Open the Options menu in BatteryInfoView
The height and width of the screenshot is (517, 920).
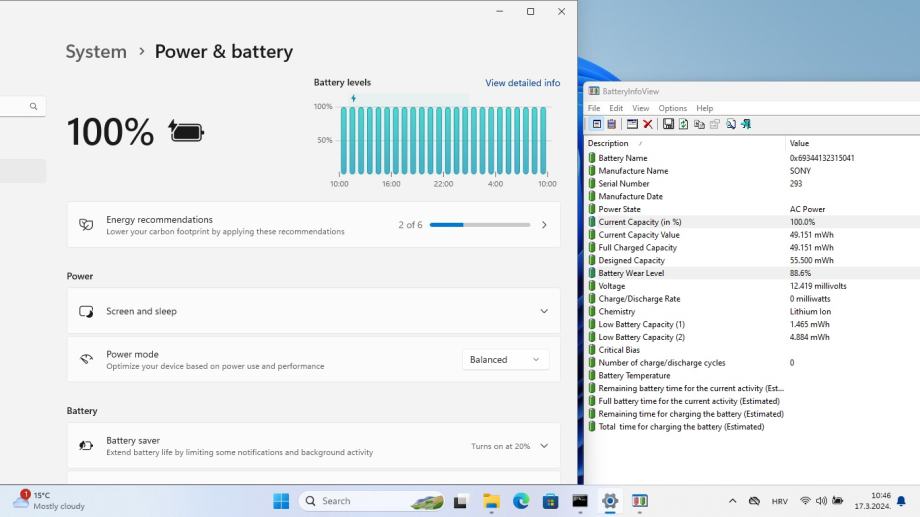point(672,108)
